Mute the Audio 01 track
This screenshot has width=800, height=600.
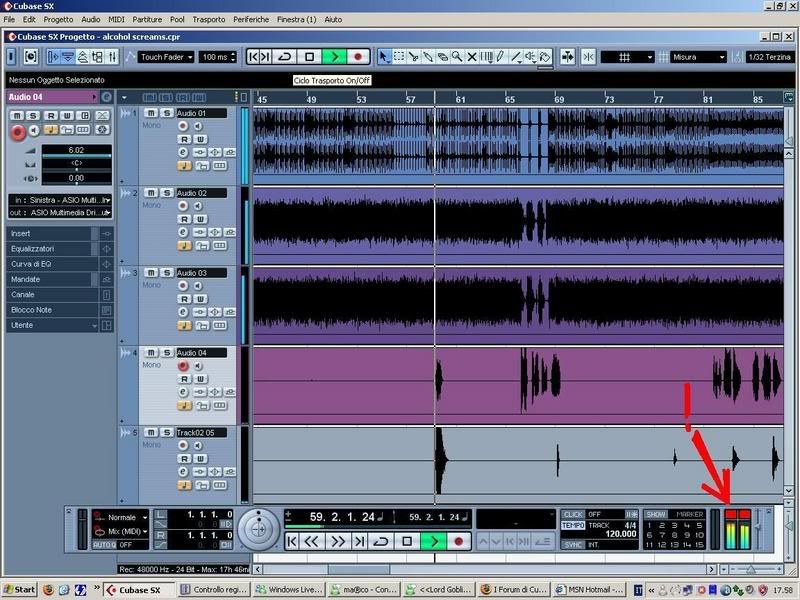151,113
